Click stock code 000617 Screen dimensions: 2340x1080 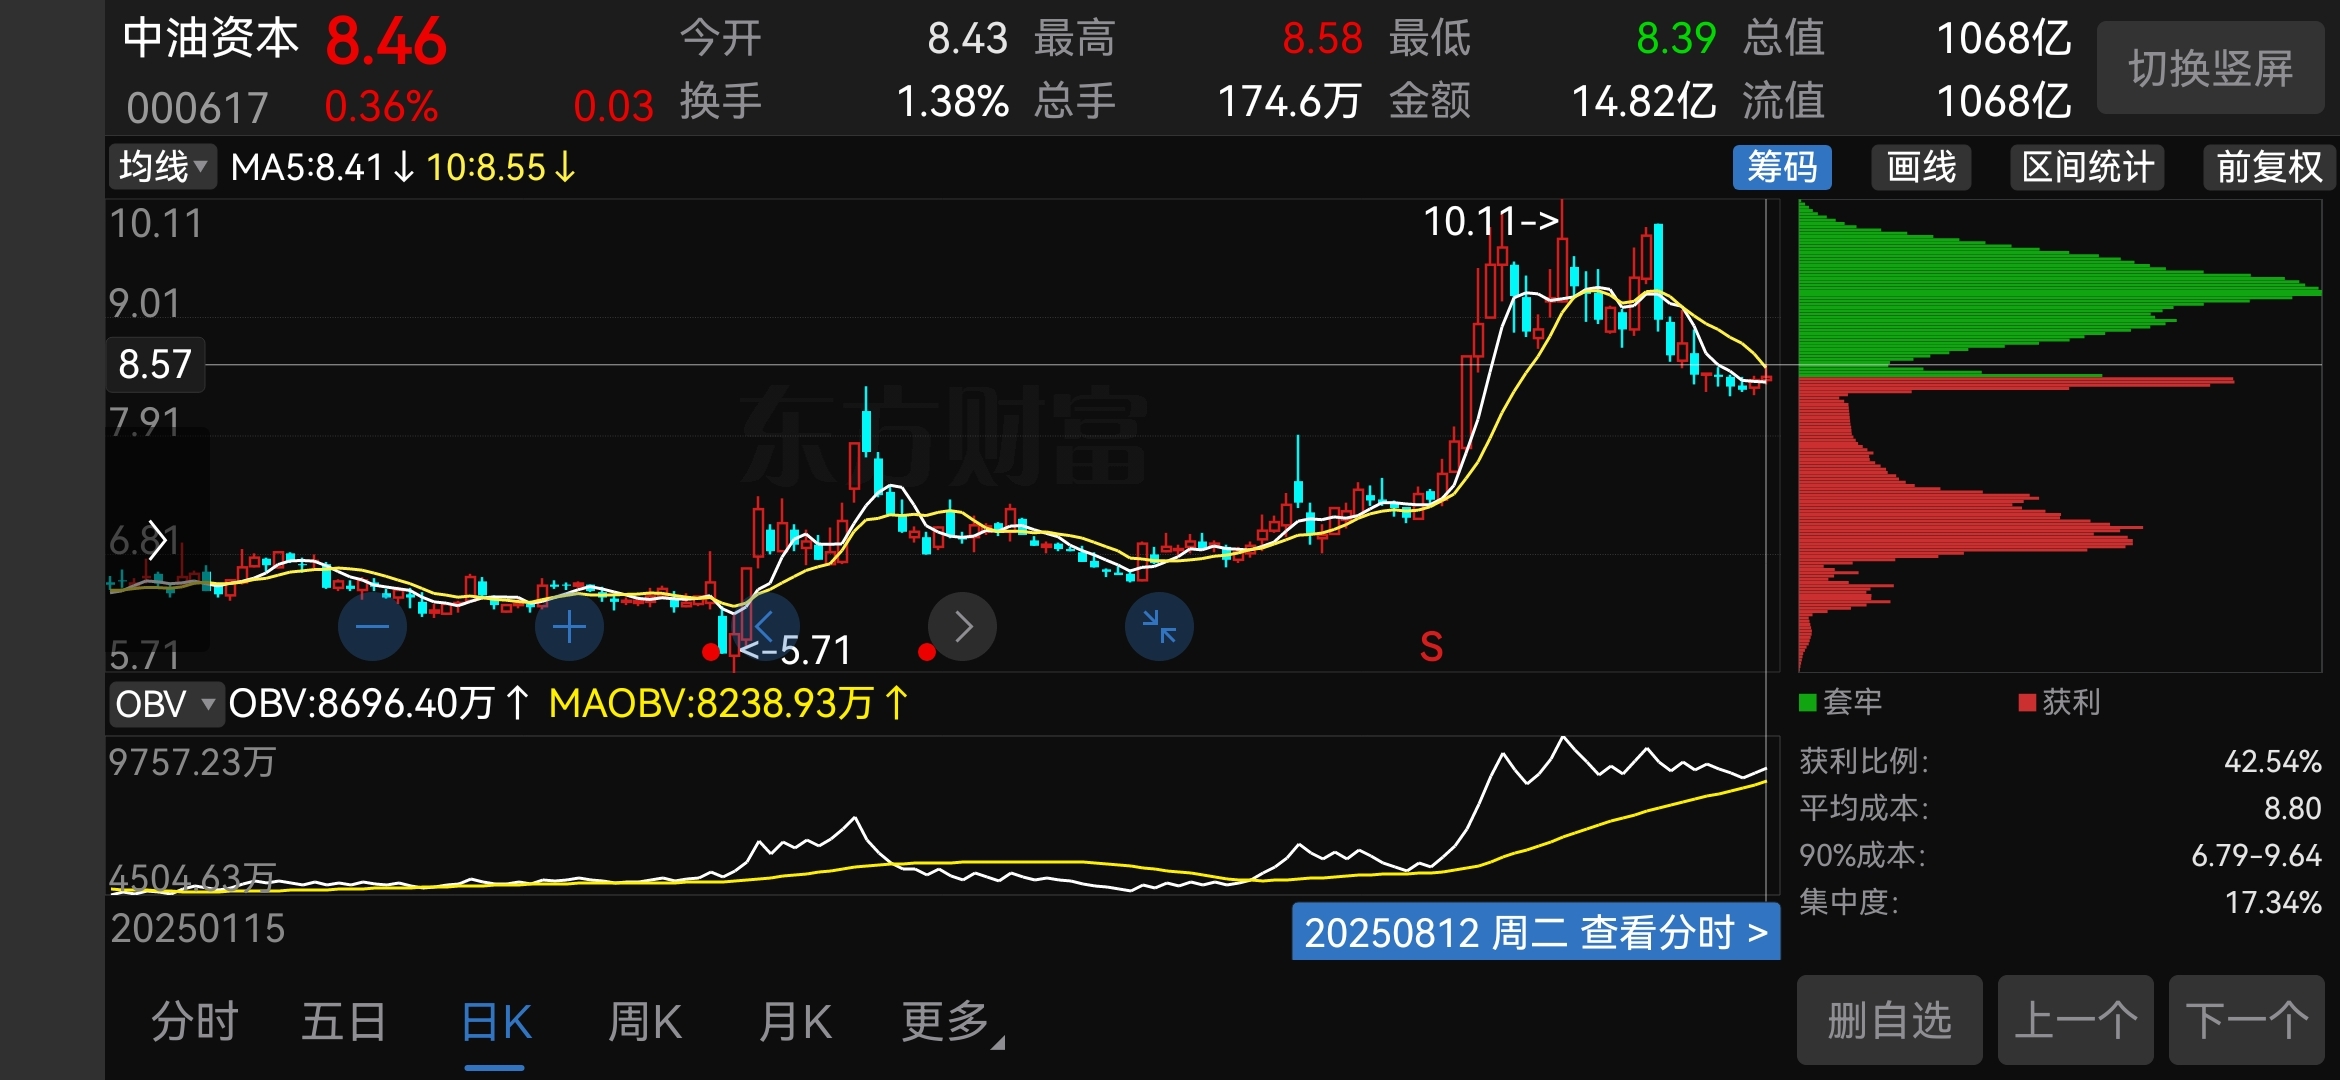(197, 107)
